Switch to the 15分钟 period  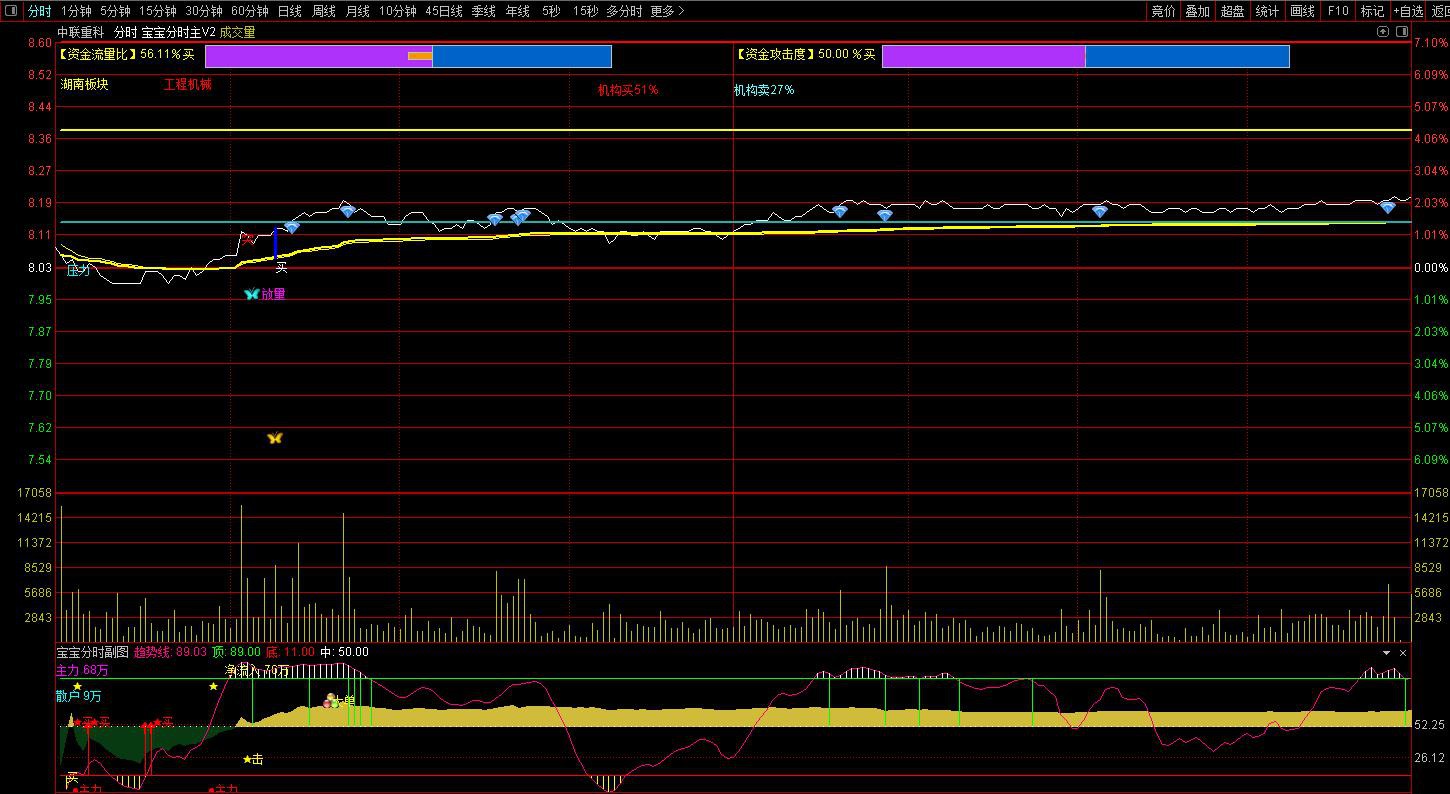coord(158,11)
